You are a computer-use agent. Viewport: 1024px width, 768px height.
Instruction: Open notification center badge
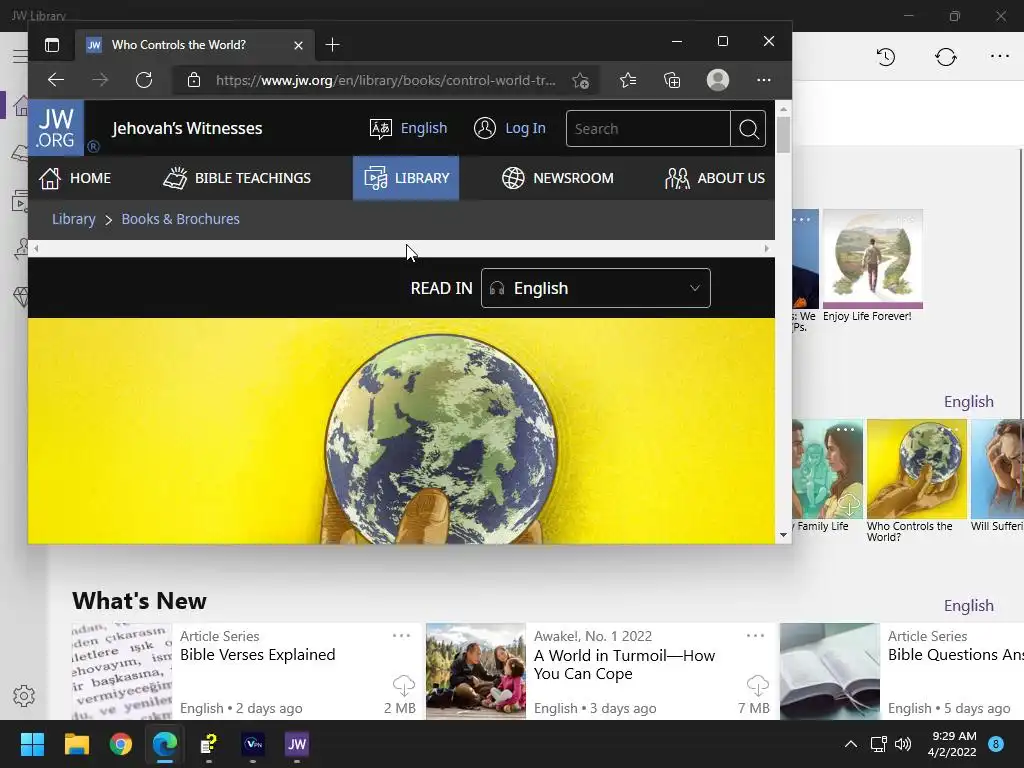pos(996,744)
